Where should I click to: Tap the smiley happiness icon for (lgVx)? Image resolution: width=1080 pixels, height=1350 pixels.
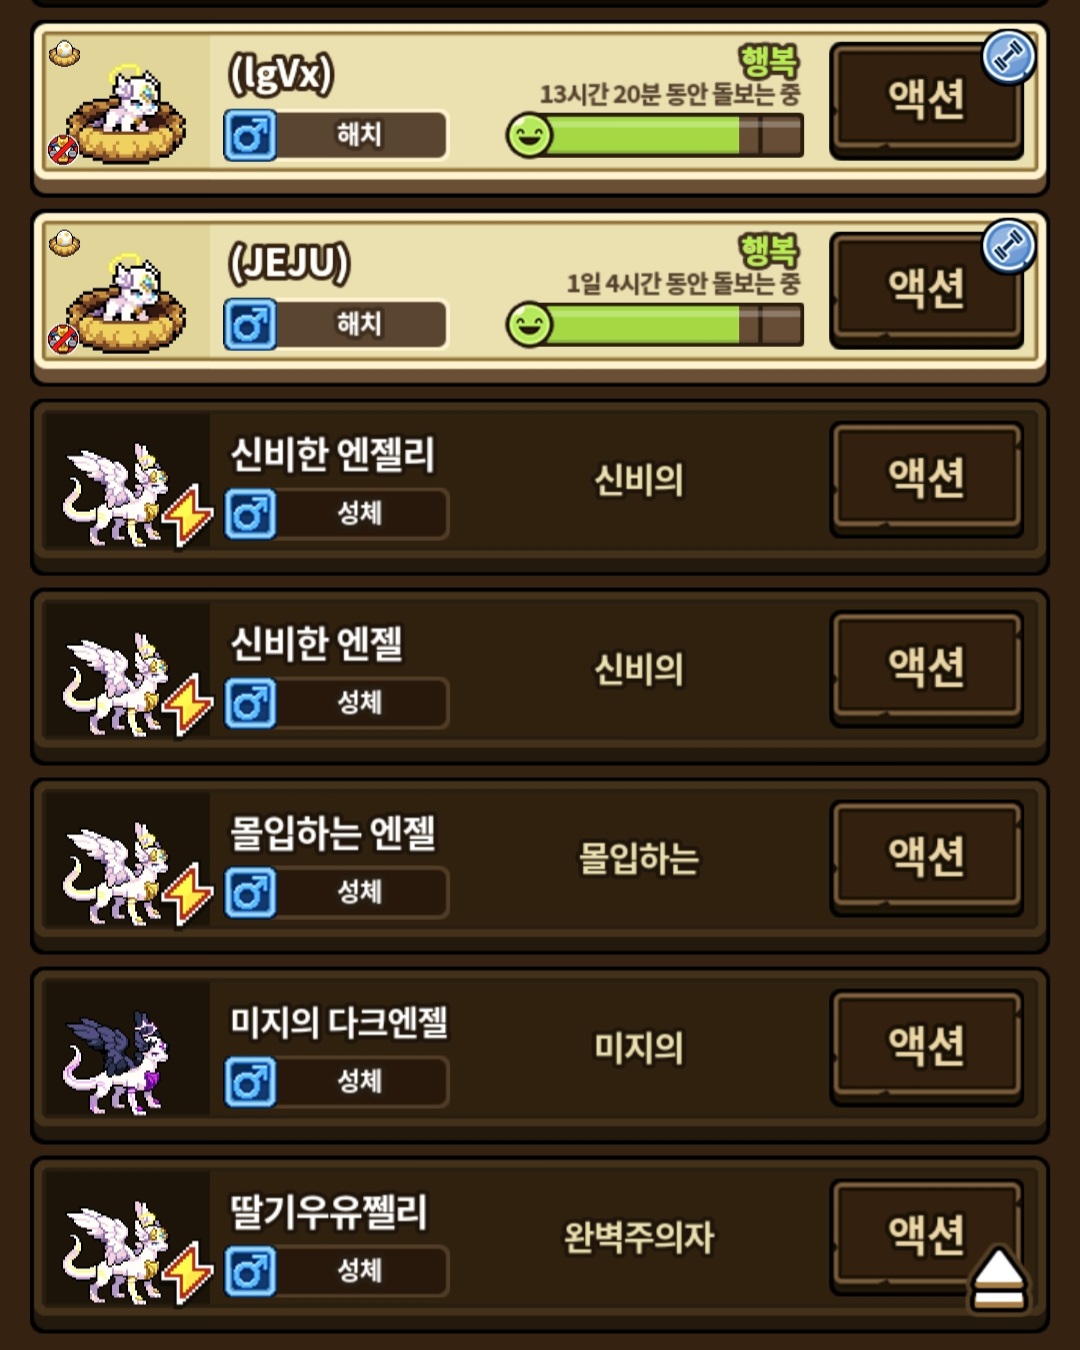529,135
